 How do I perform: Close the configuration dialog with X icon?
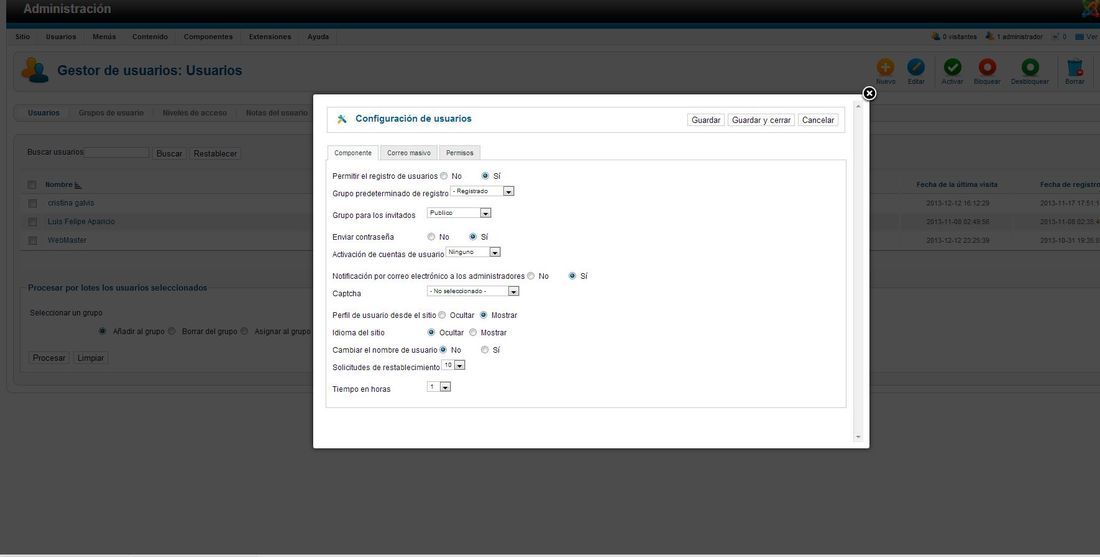pos(868,93)
